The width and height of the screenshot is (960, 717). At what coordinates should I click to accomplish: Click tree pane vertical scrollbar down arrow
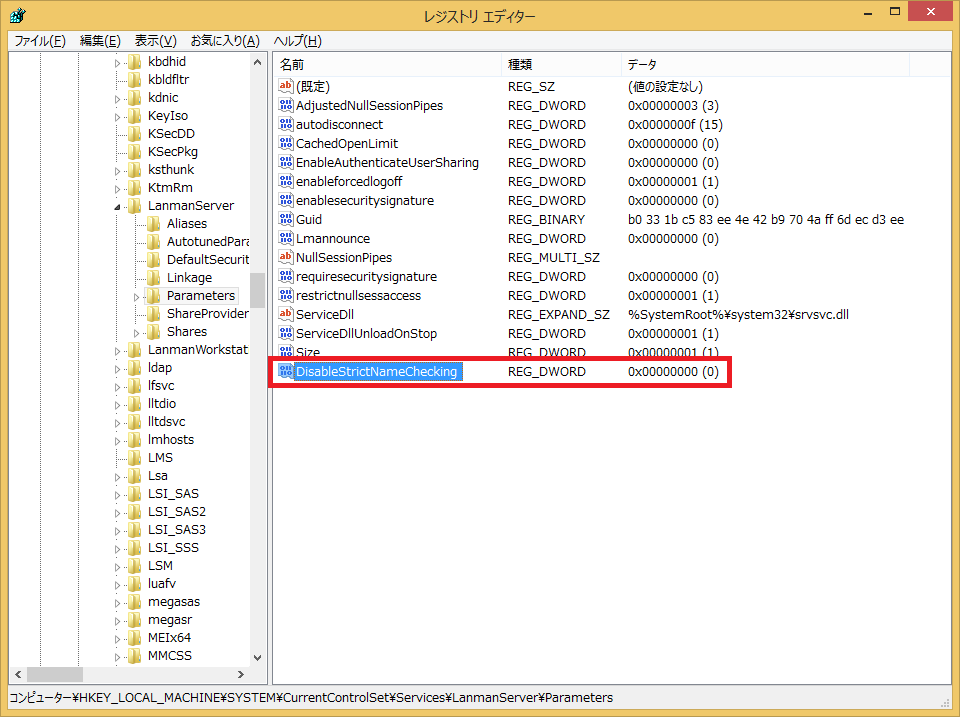257,657
